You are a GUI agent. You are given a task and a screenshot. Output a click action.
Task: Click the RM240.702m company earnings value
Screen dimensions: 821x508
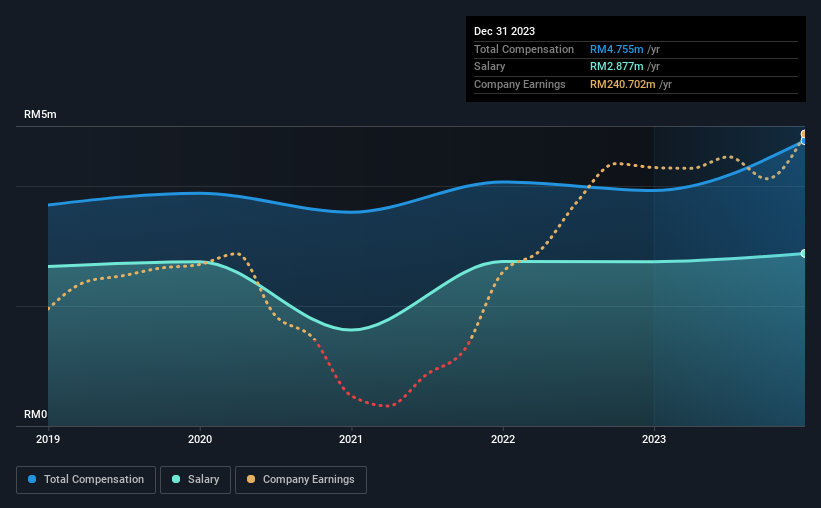(623, 84)
